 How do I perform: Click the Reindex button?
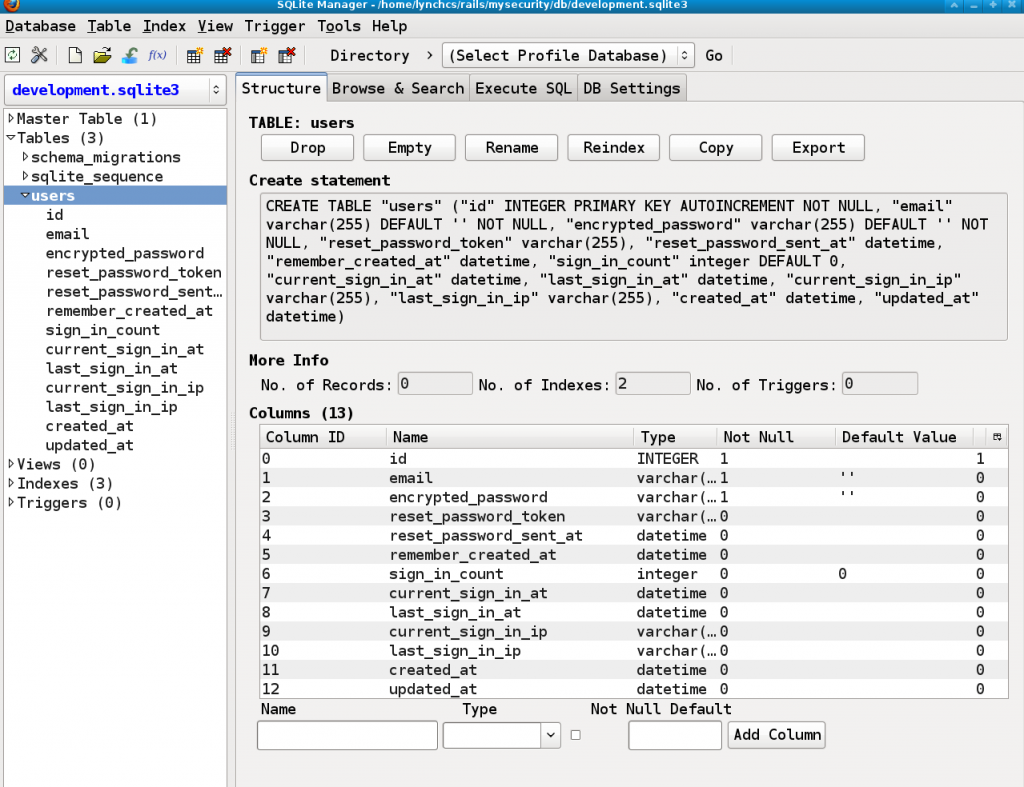614,148
